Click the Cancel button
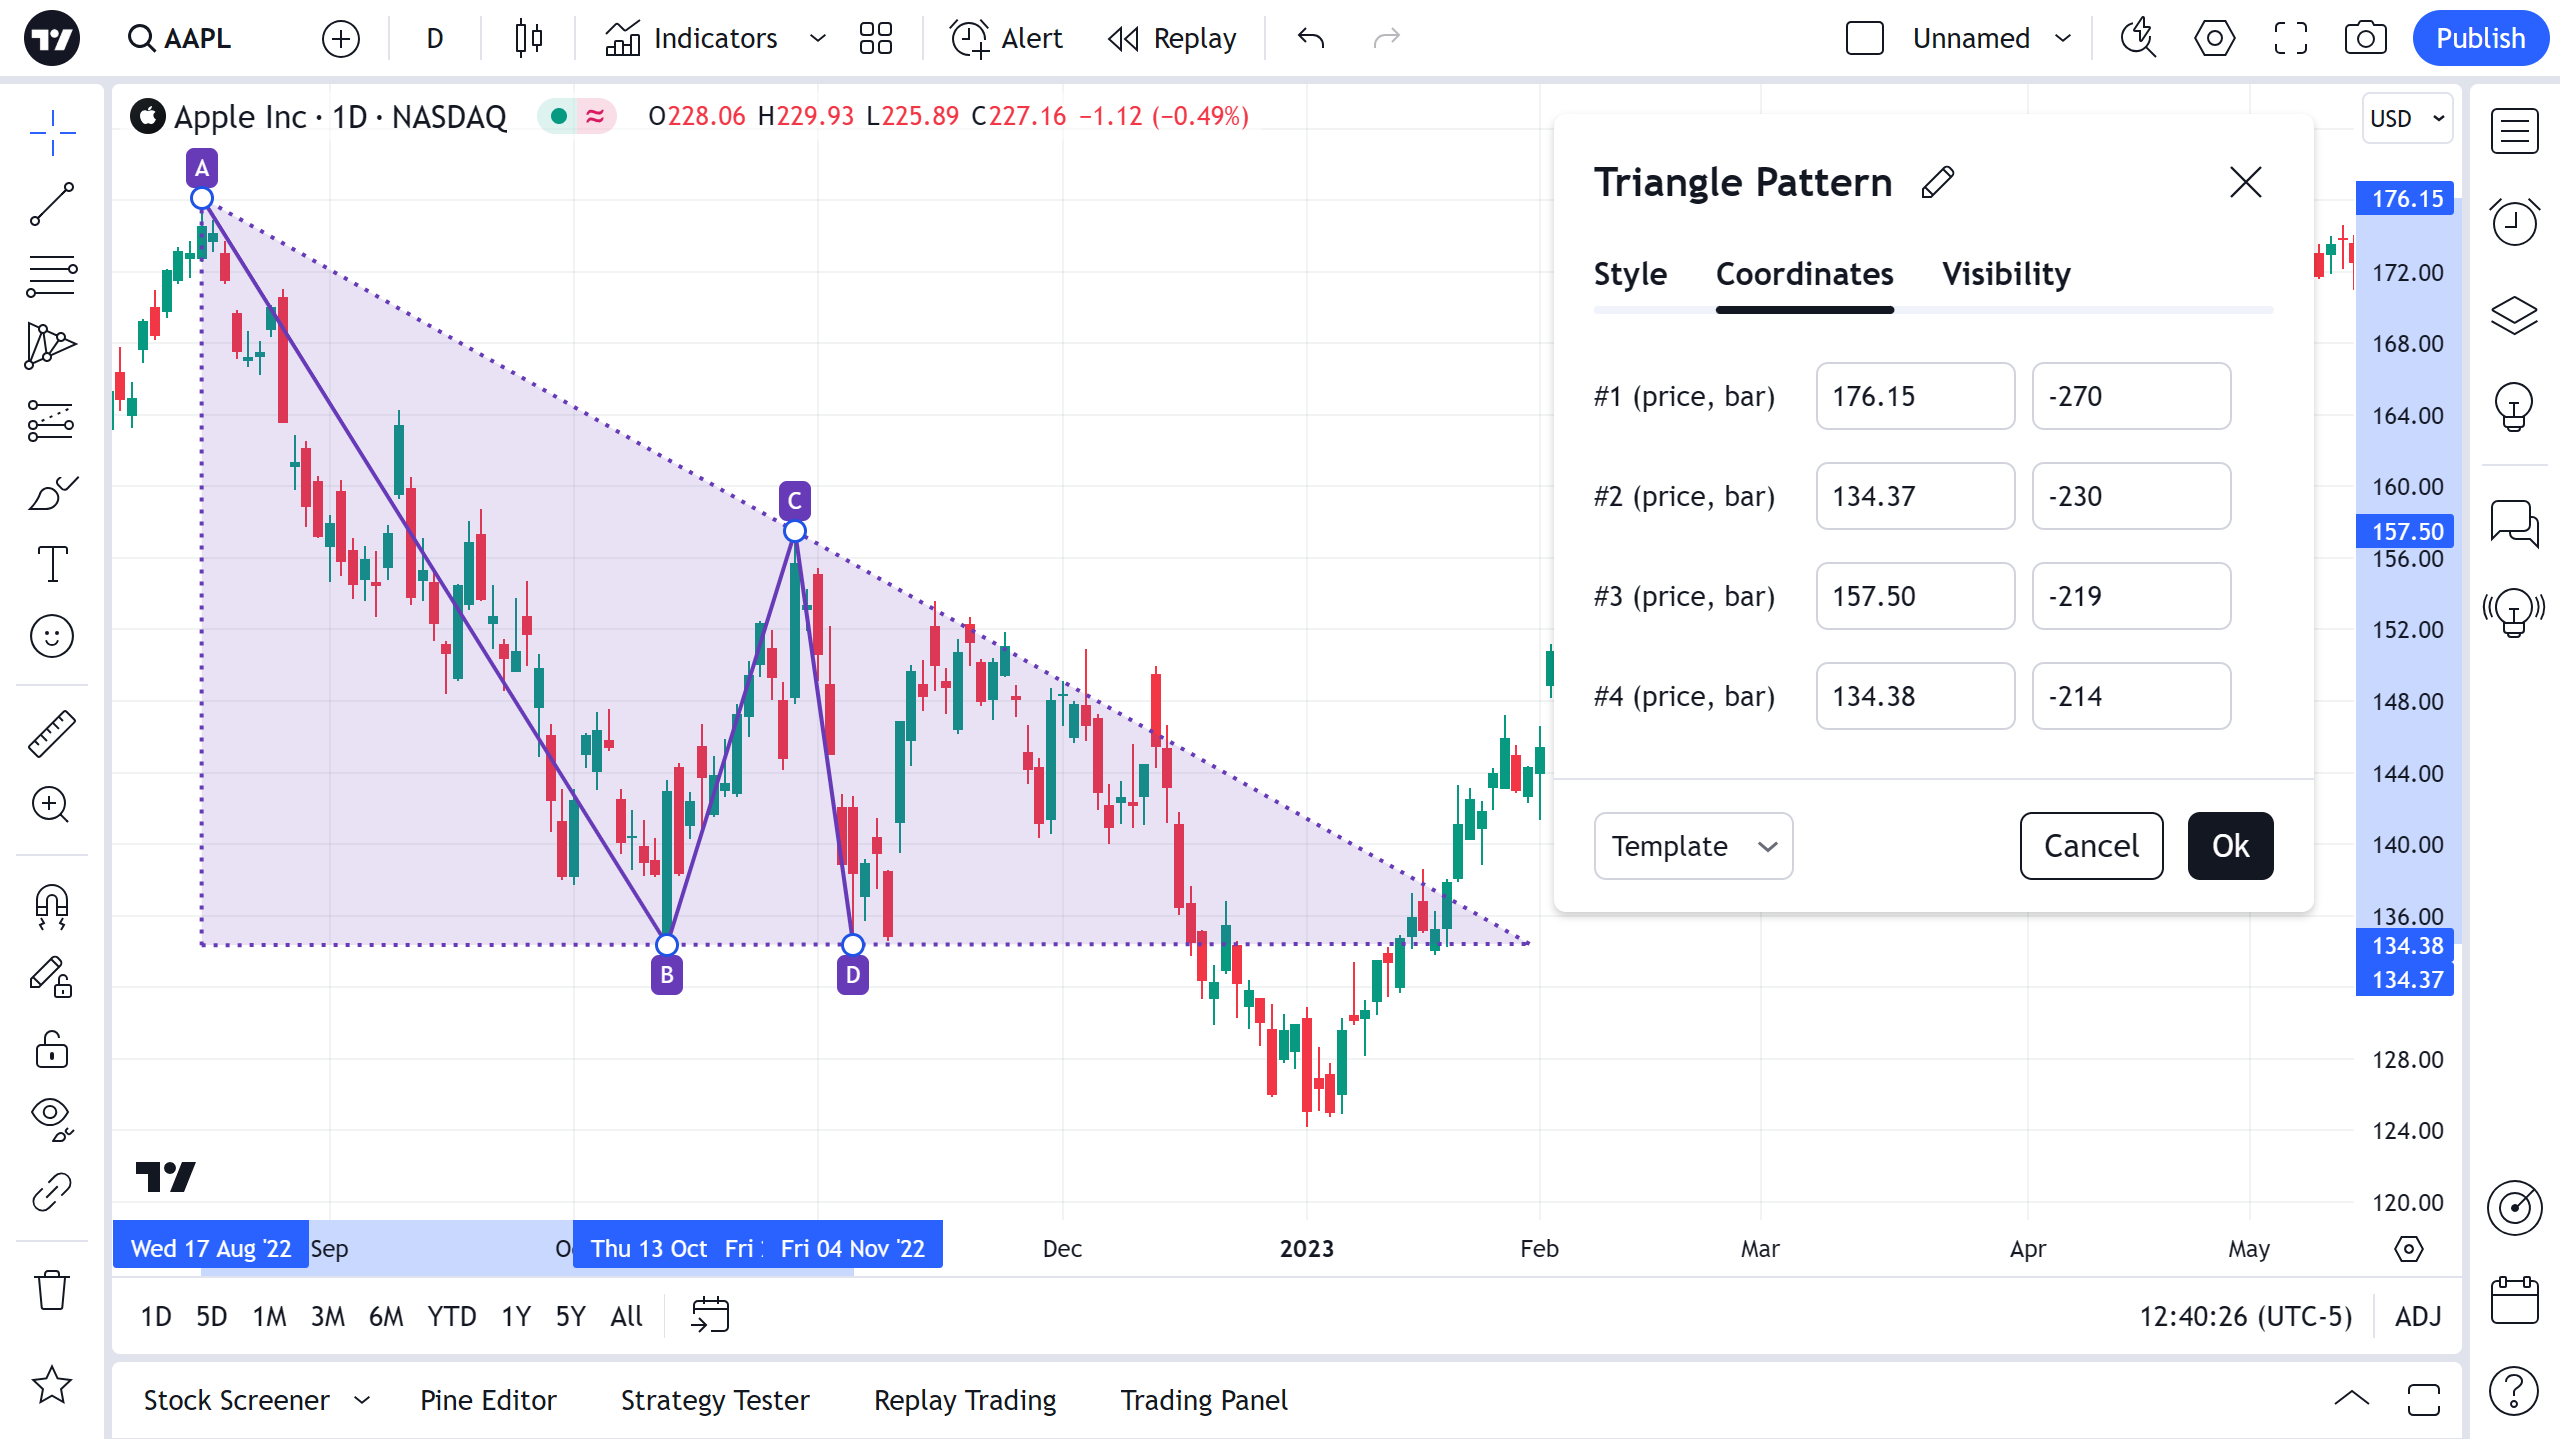 (2091, 846)
